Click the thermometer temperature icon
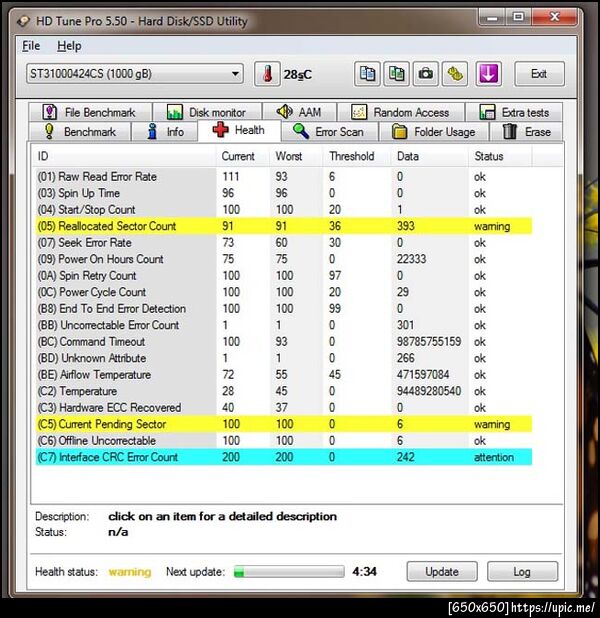Screen dimensions: 600x618 267,74
